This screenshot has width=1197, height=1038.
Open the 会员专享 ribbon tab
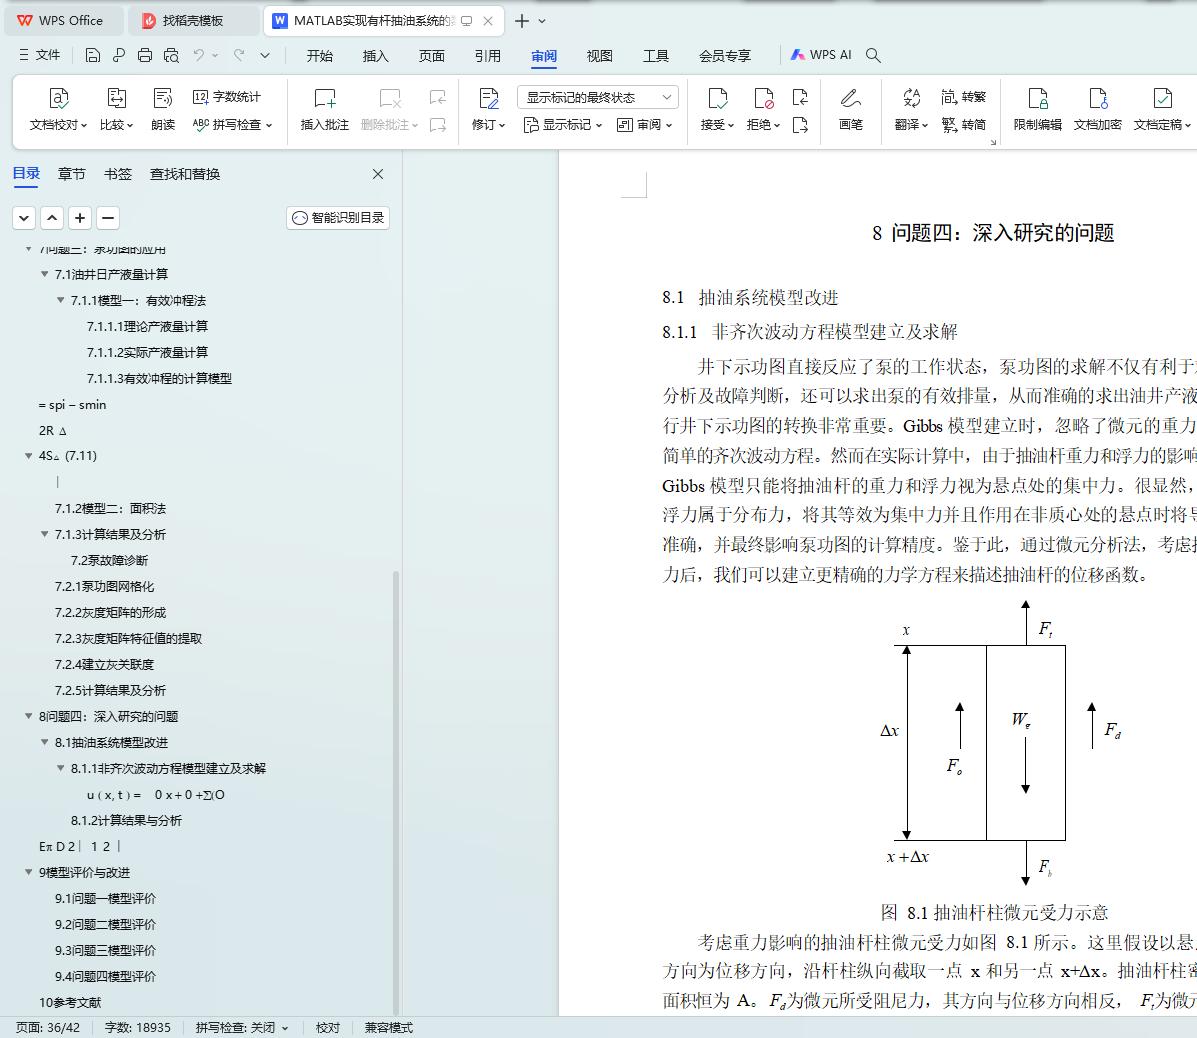point(725,56)
